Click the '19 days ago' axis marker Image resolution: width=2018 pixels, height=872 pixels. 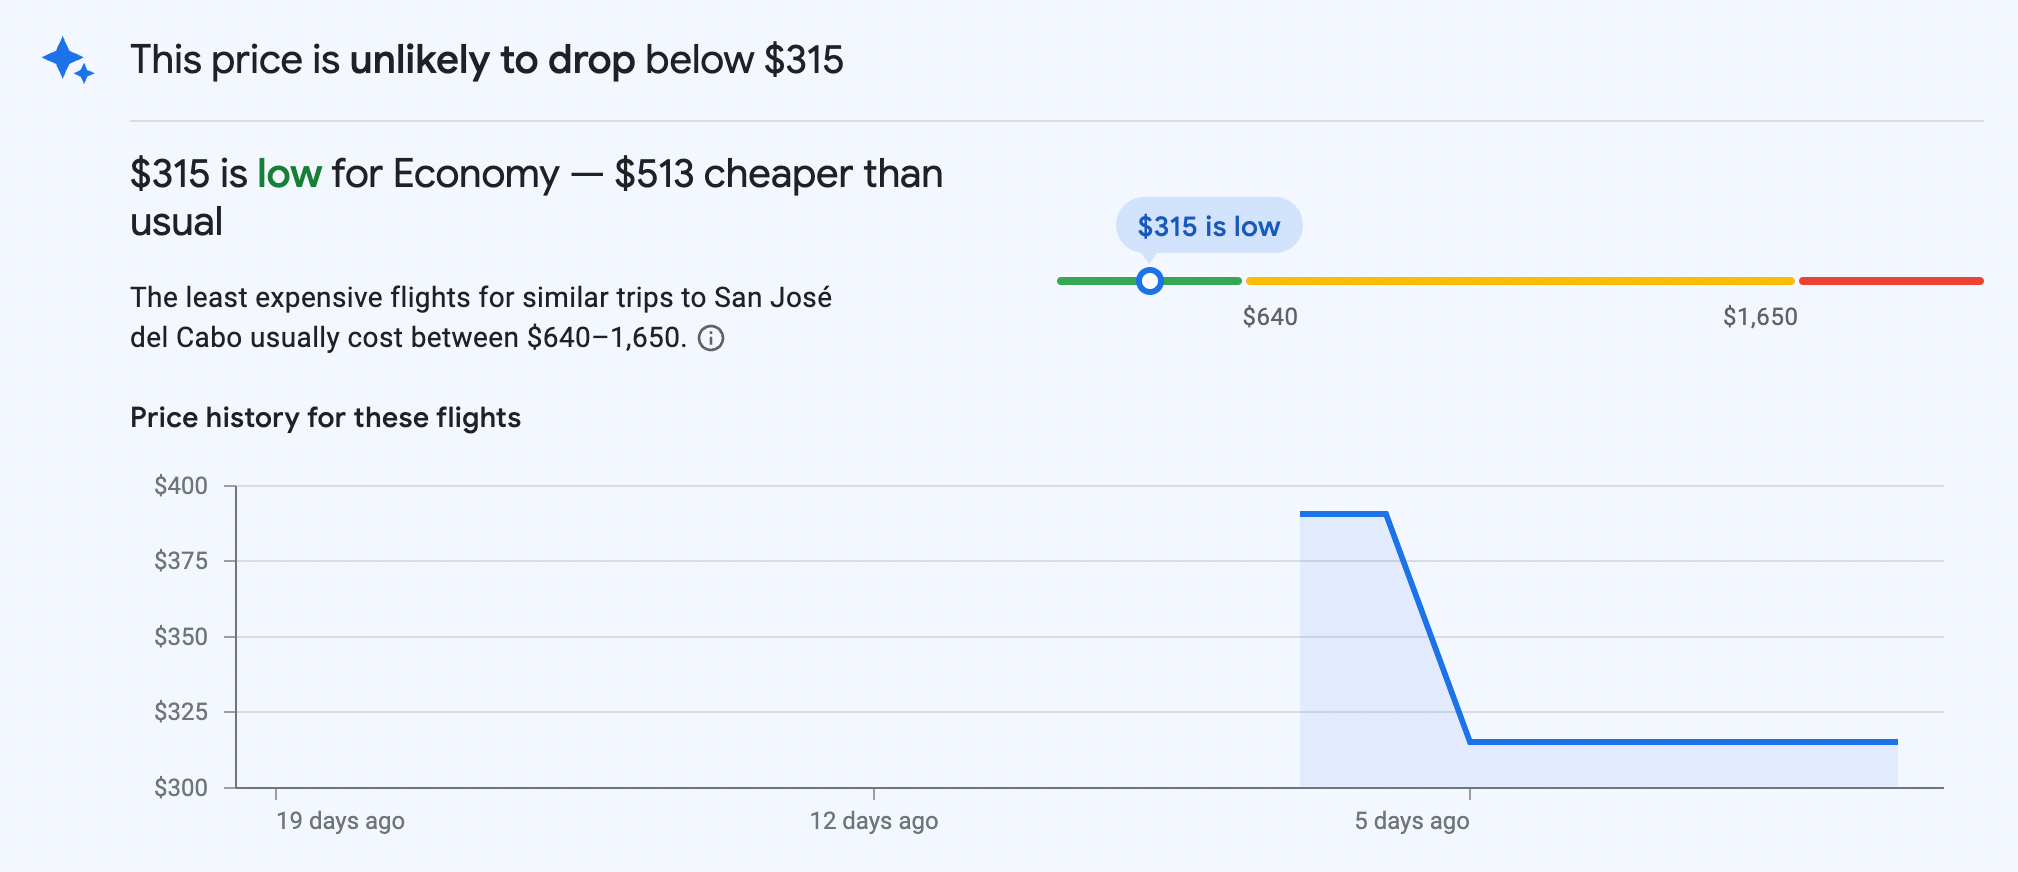340,821
